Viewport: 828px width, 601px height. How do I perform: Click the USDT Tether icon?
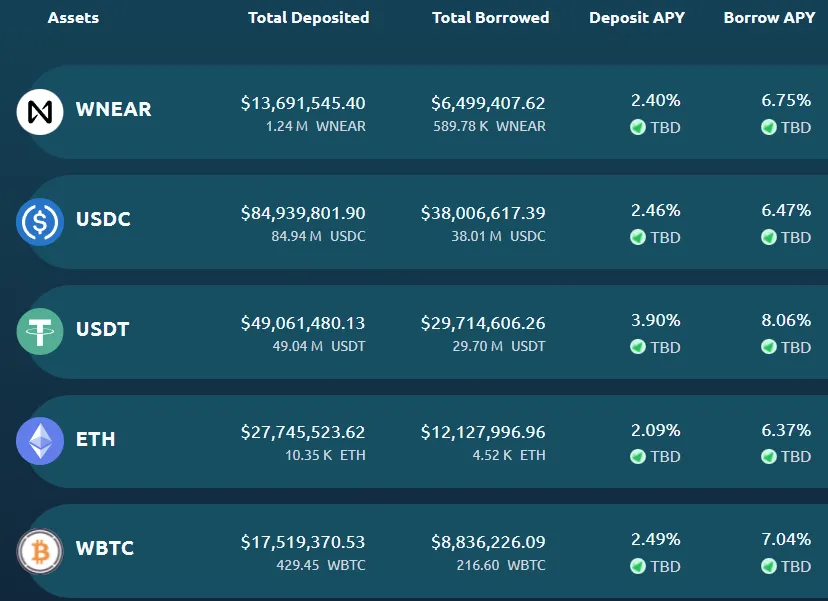tap(40, 332)
